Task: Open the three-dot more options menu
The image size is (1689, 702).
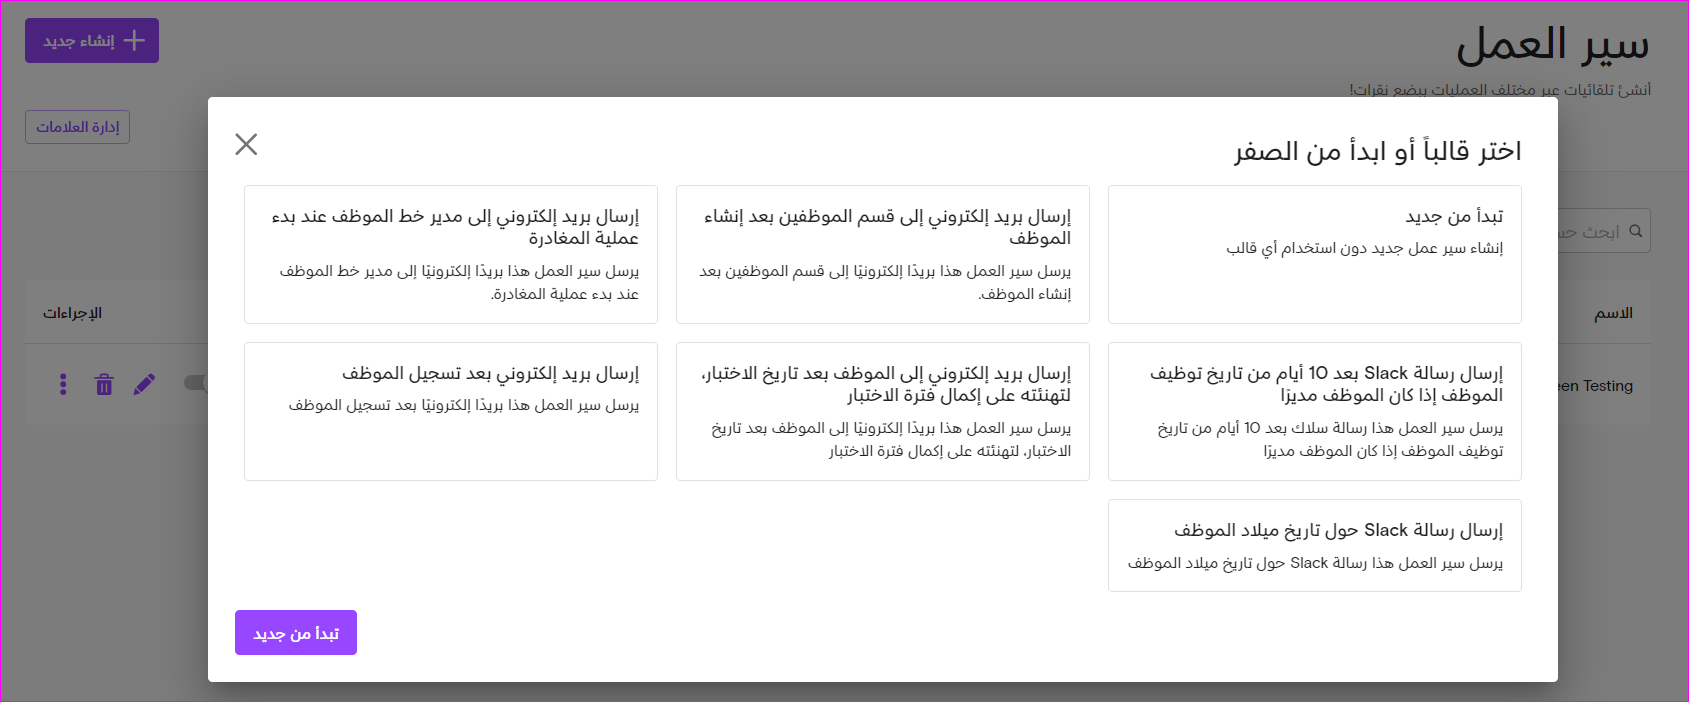Action: click(63, 384)
